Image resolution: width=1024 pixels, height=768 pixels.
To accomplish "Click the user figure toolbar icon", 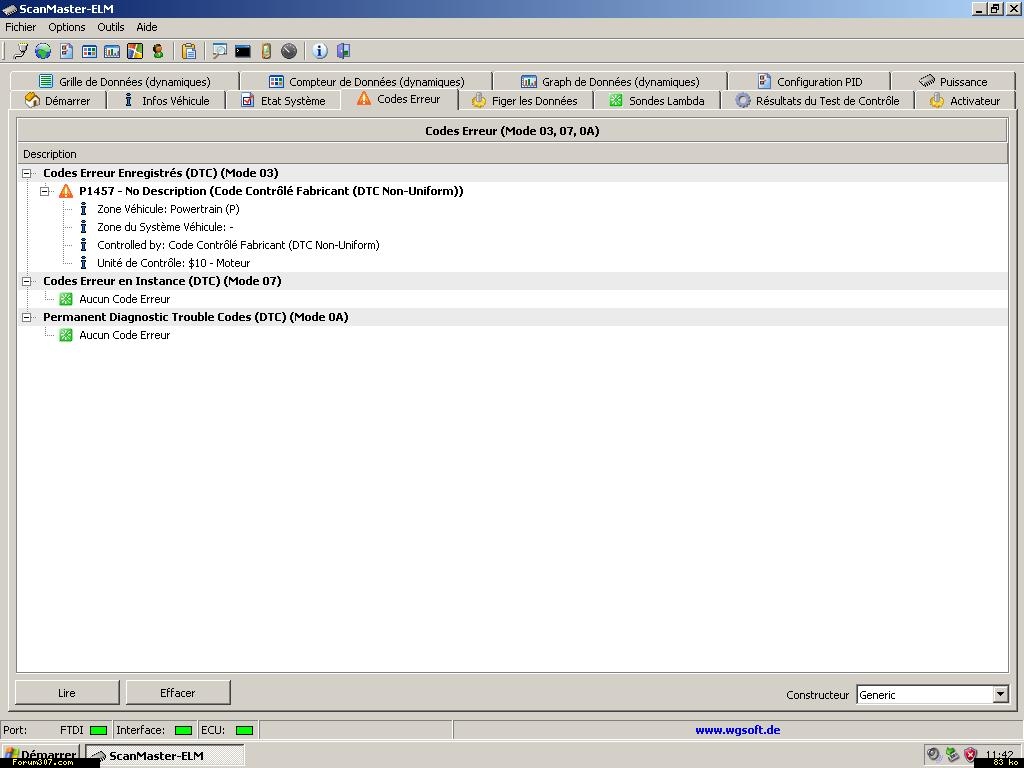I will [x=158, y=51].
